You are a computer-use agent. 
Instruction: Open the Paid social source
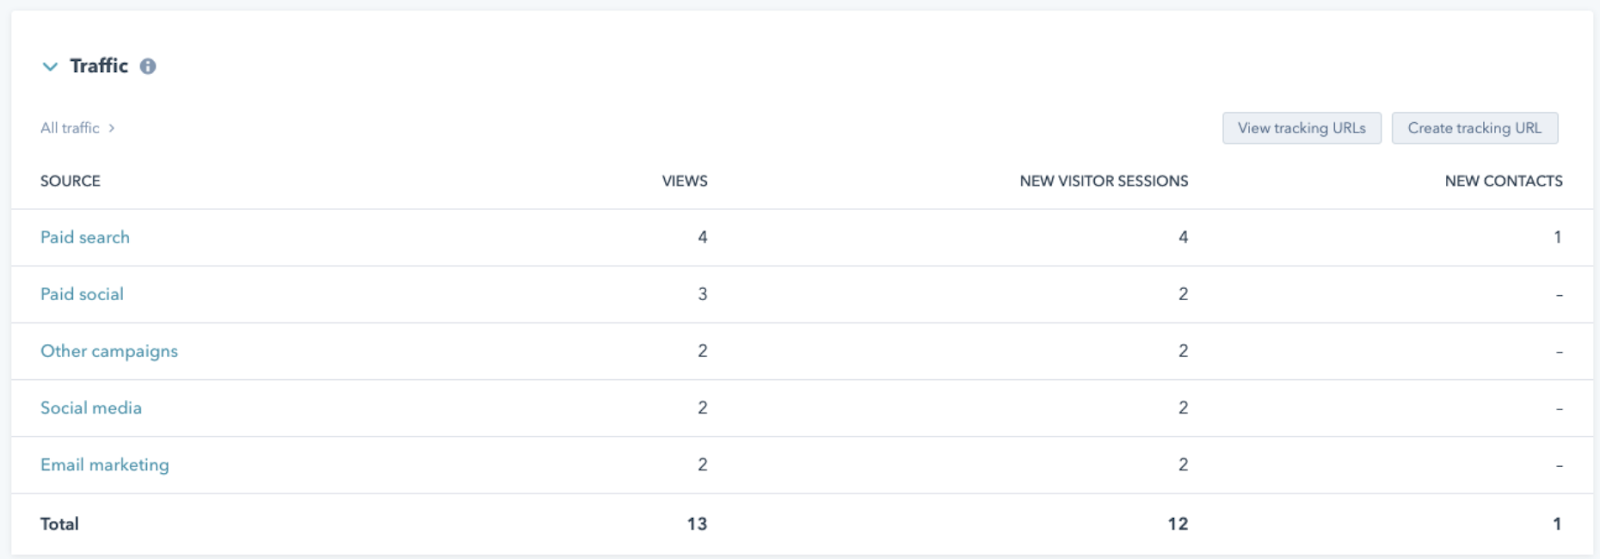coord(82,294)
